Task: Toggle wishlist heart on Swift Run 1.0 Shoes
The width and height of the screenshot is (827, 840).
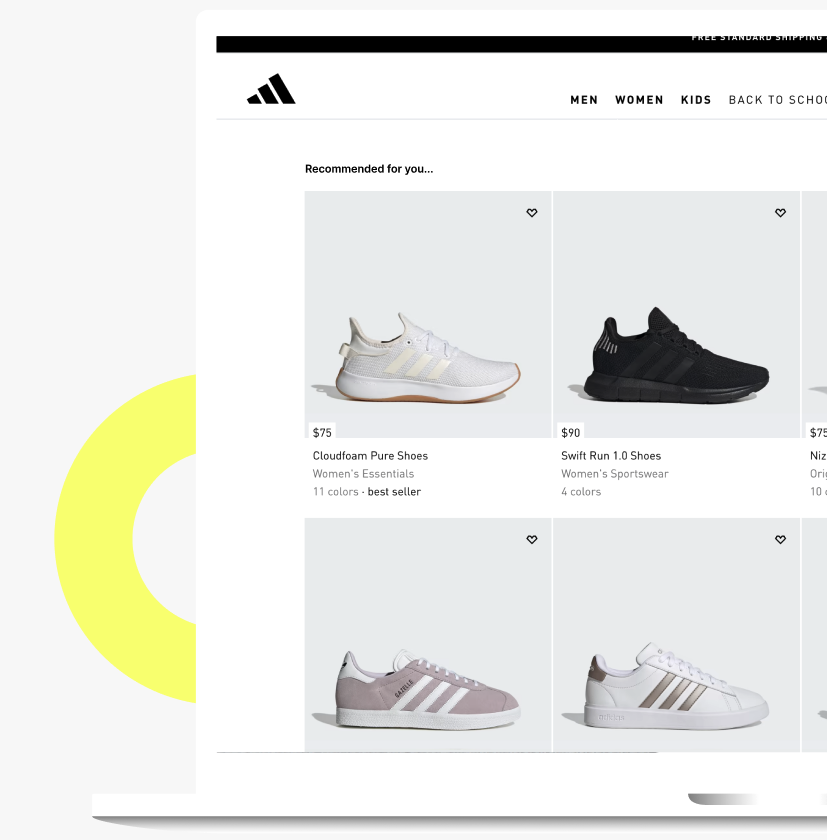Action: 780,213
